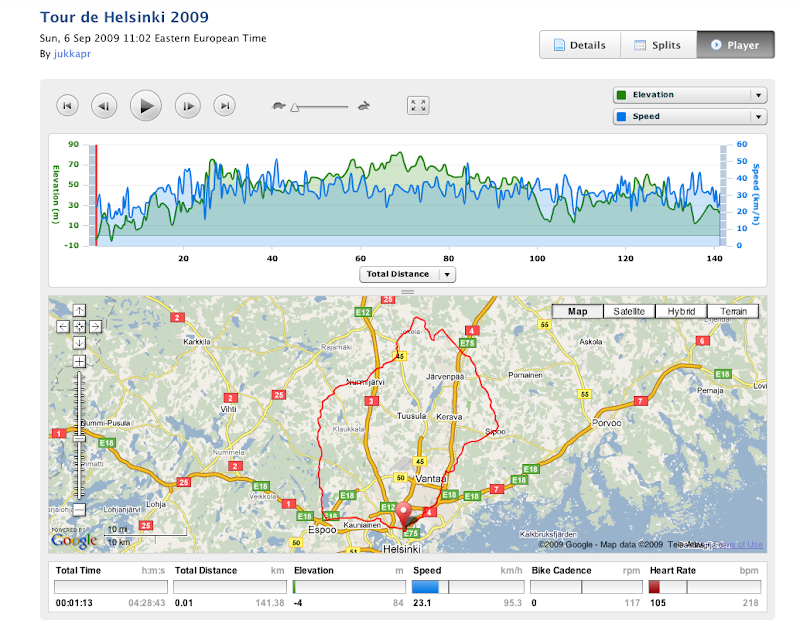Switch to the Details tab
Image resolution: width=800 pixels, height=641 pixels.
pyautogui.click(x=580, y=45)
